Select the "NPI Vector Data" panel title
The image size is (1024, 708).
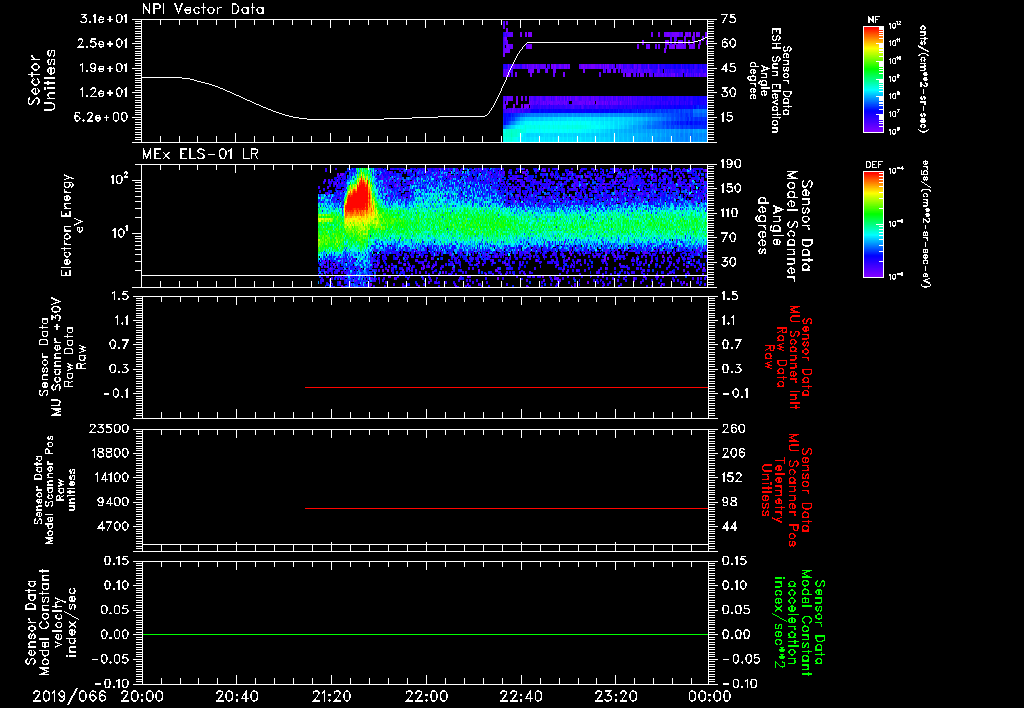pyautogui.click(x=204, y=9)
